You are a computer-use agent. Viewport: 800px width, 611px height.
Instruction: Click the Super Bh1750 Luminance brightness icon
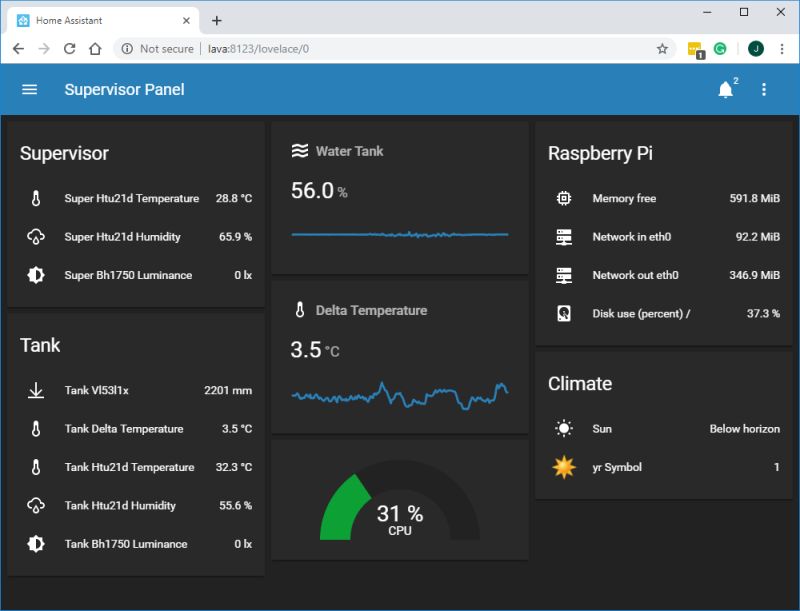point(36,275)
